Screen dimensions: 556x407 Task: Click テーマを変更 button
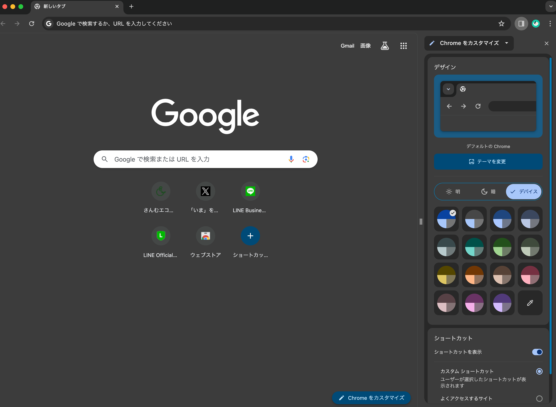[488, 162]
